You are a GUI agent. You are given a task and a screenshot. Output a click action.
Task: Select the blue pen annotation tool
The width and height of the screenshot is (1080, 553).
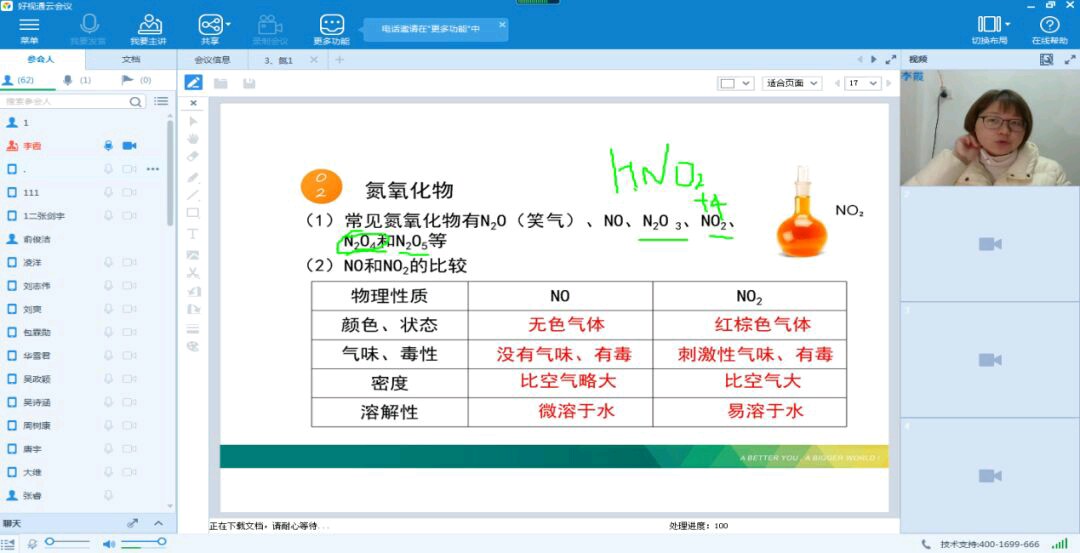click(193, 83)
